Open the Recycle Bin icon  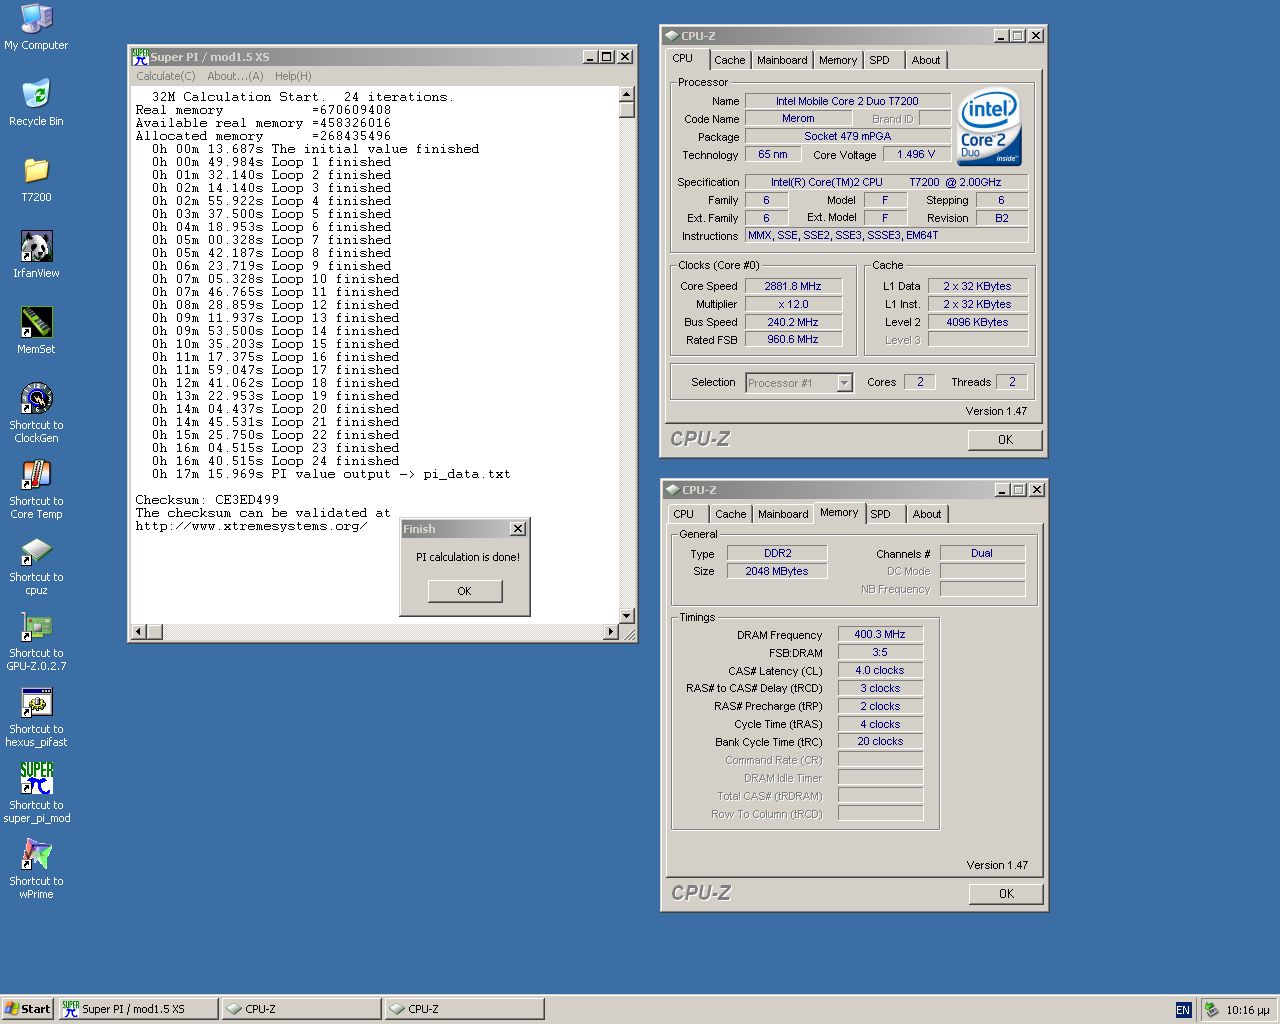coord(36,102)
